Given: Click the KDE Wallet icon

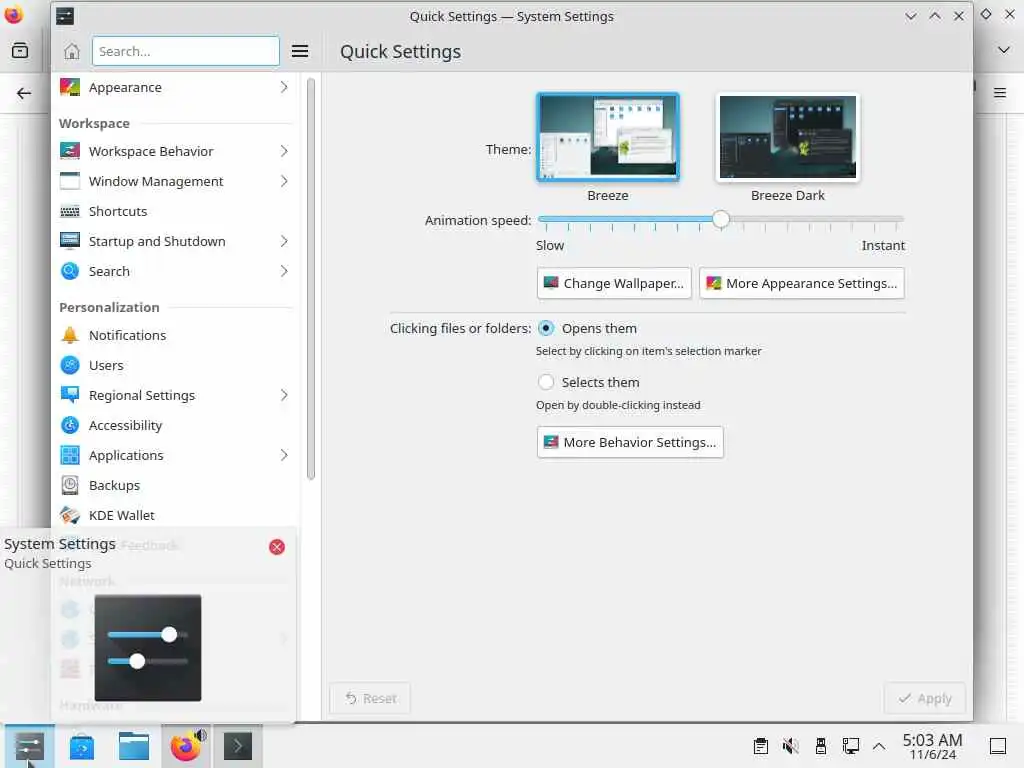Looking at the screenshot, I should pos(70,515).
